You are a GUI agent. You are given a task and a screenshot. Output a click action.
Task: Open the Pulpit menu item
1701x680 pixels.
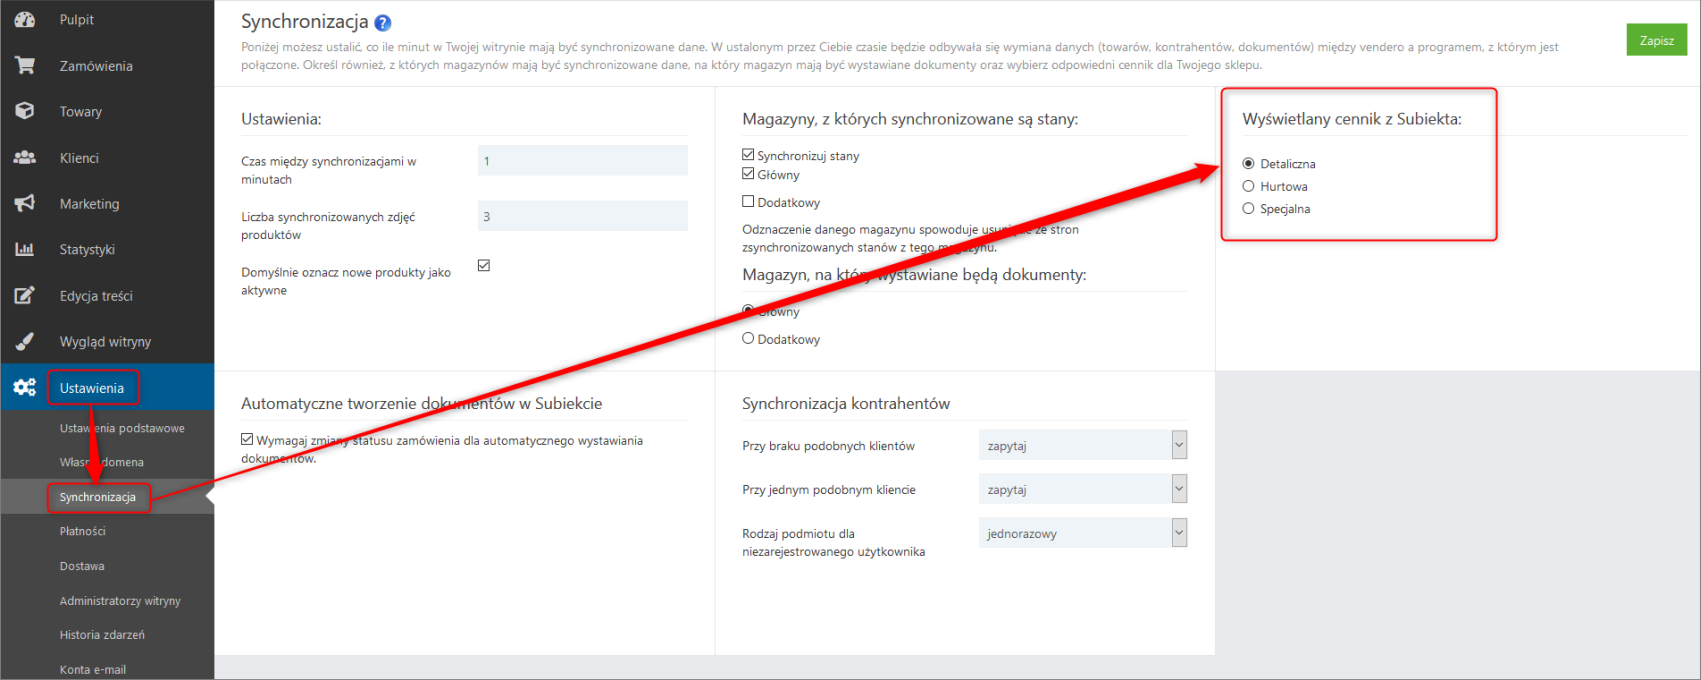tap(107, 20)
